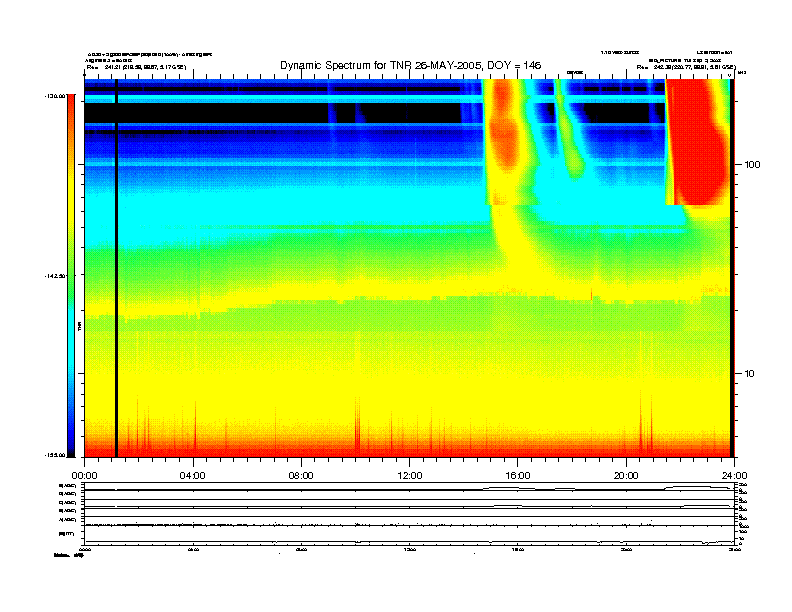Click the orange-red burst near 15:30
The image size is (792, 612).
[504, 126]
